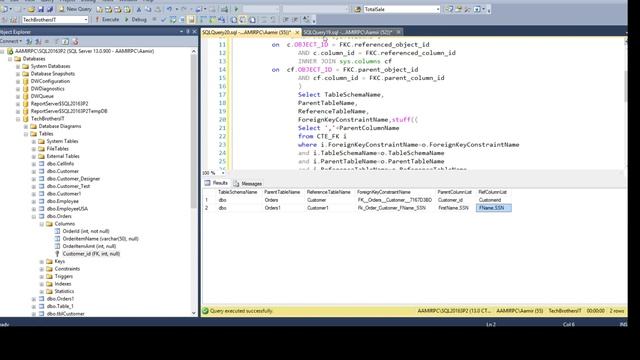Click the Parse query checkmark icon
The image size is (640, 360).
[x=163, y=19]
